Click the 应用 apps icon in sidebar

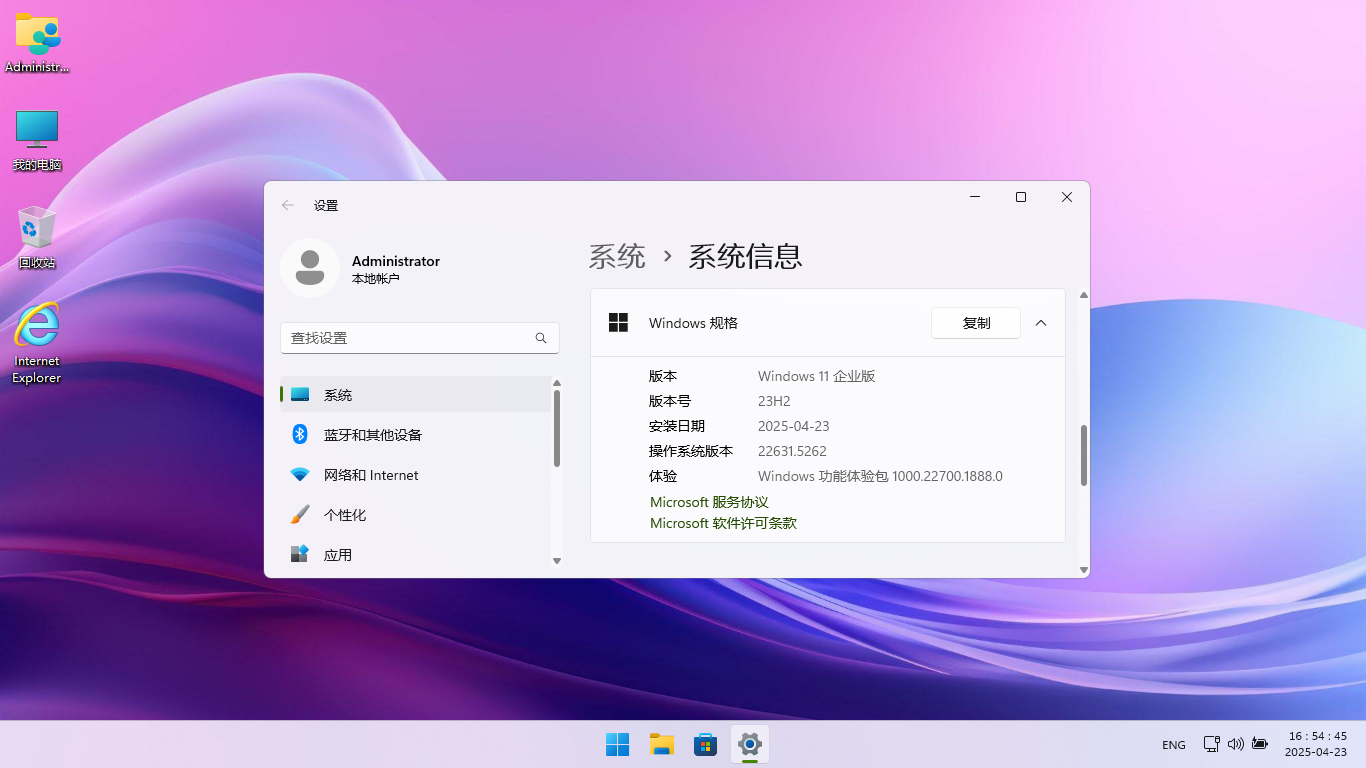(300, 554)
